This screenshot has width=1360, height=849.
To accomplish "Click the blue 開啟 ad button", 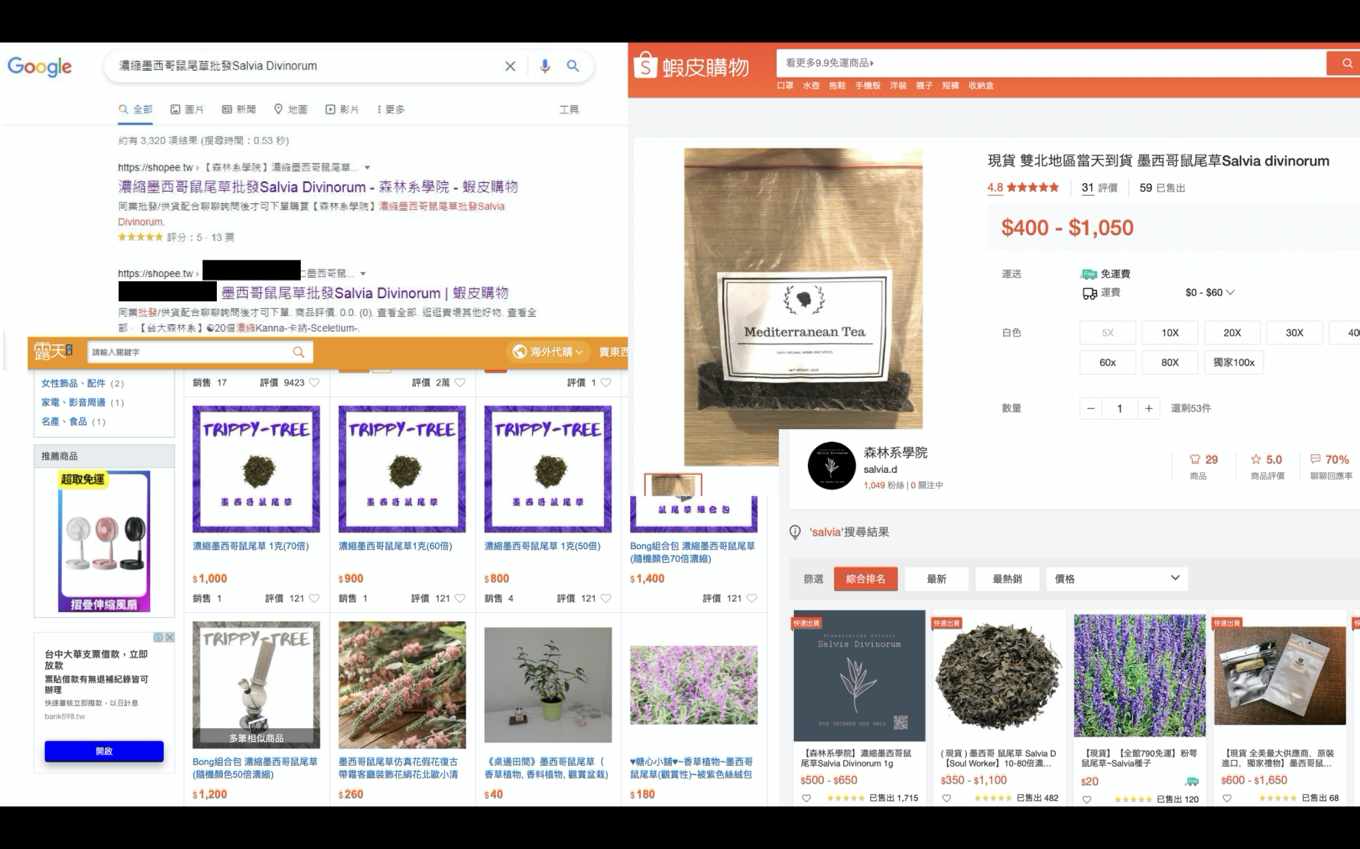I will click(x=104, y=751).
